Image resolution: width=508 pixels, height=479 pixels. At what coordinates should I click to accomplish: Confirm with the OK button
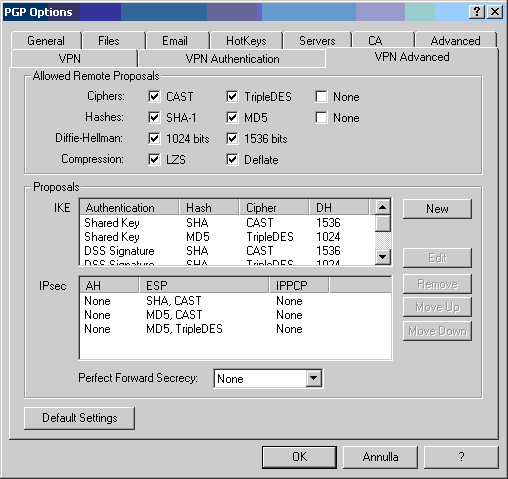point(299,457)
